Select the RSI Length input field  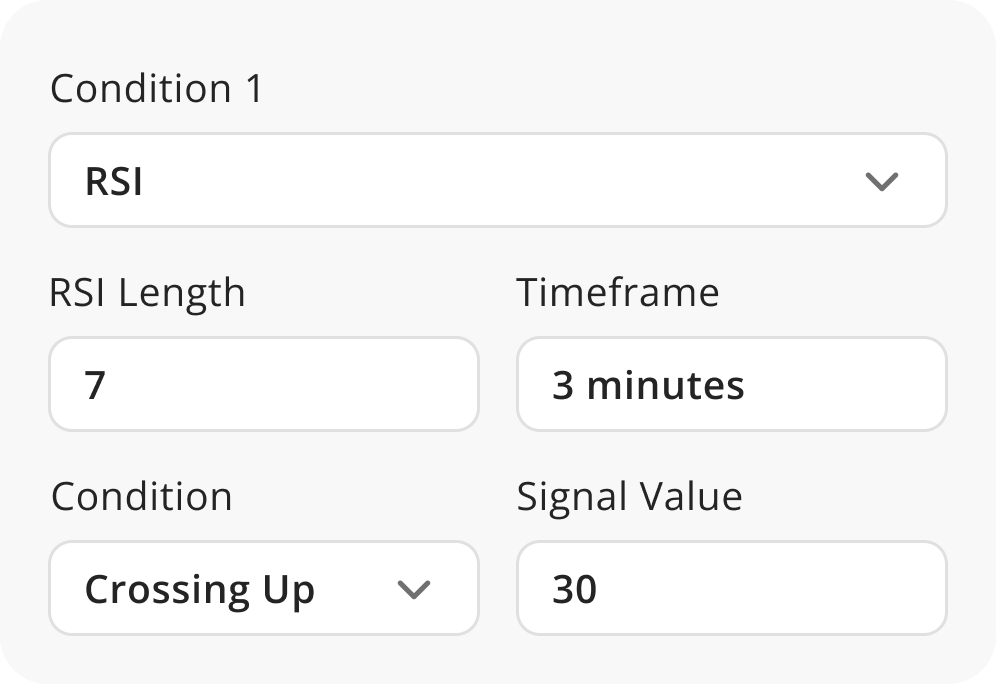(x=263, y=384)
